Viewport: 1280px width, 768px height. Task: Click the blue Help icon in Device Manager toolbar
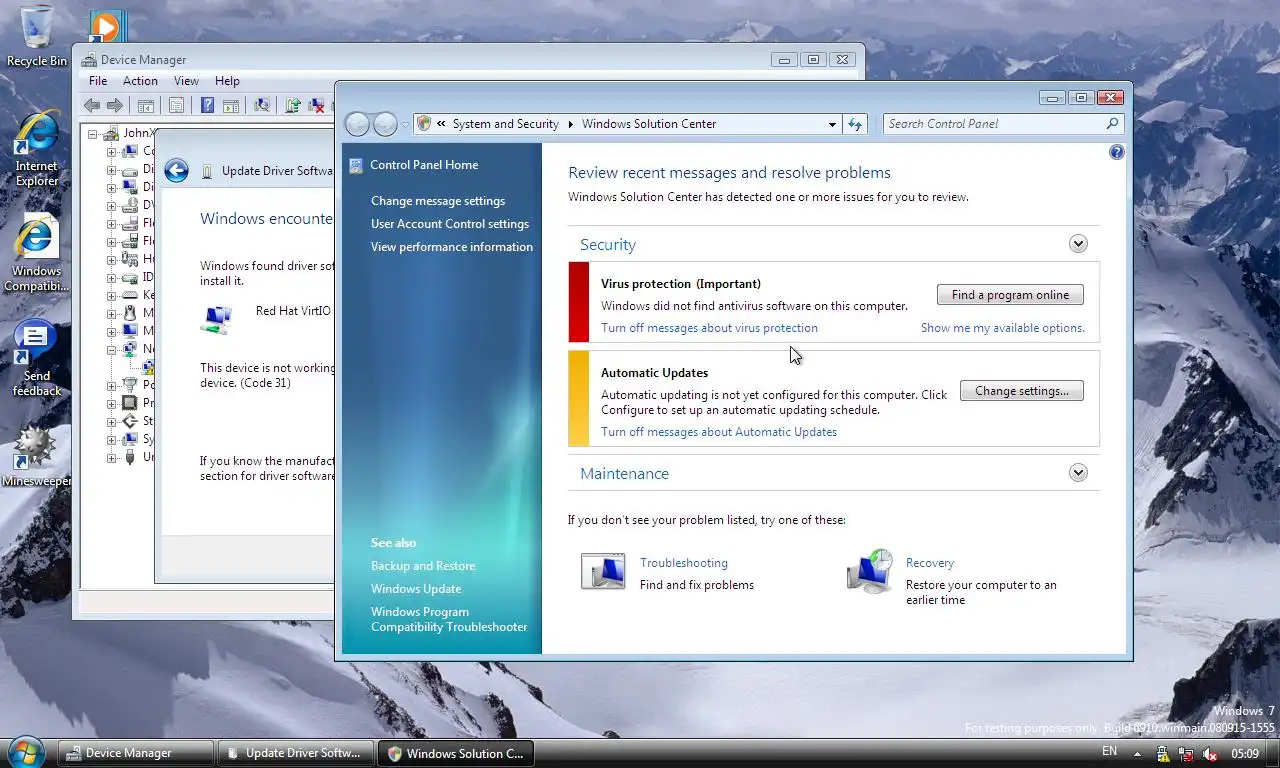[207, 105]
